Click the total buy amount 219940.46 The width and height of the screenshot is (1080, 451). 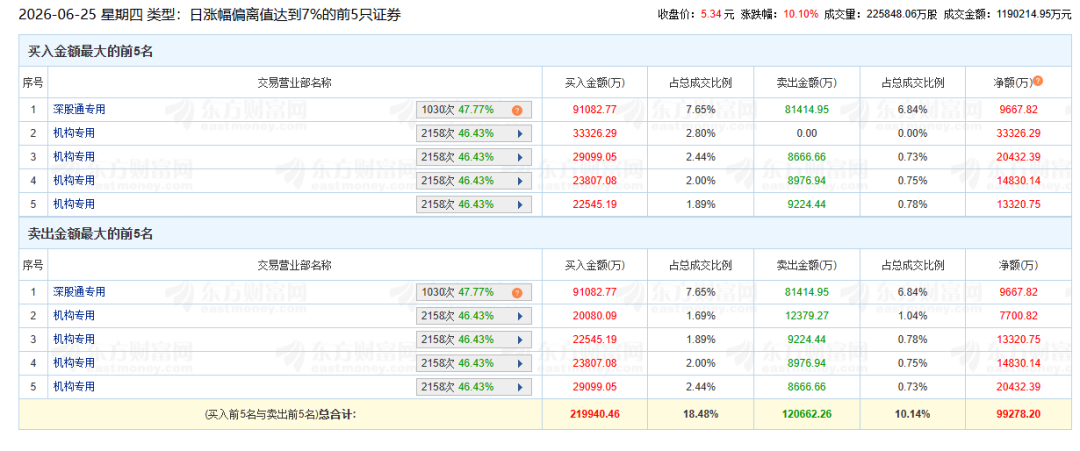coord(595,415)
